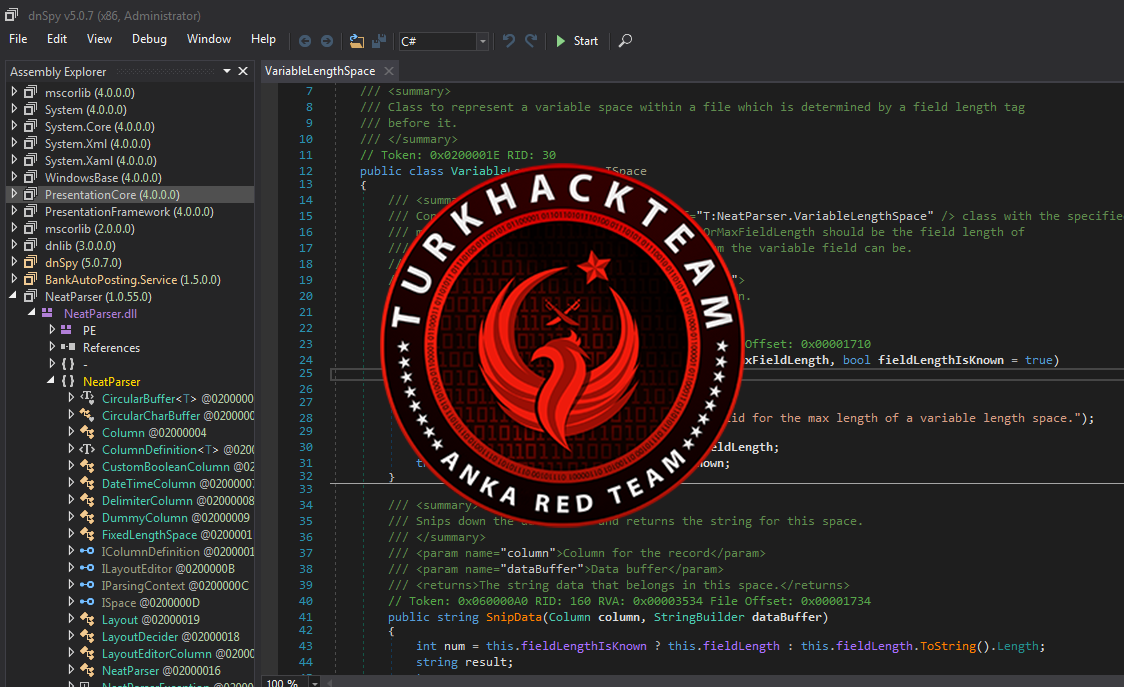The width and height of the screenshot is (1124, 687).
Task: Open the File menu
Action: (18, 39)
